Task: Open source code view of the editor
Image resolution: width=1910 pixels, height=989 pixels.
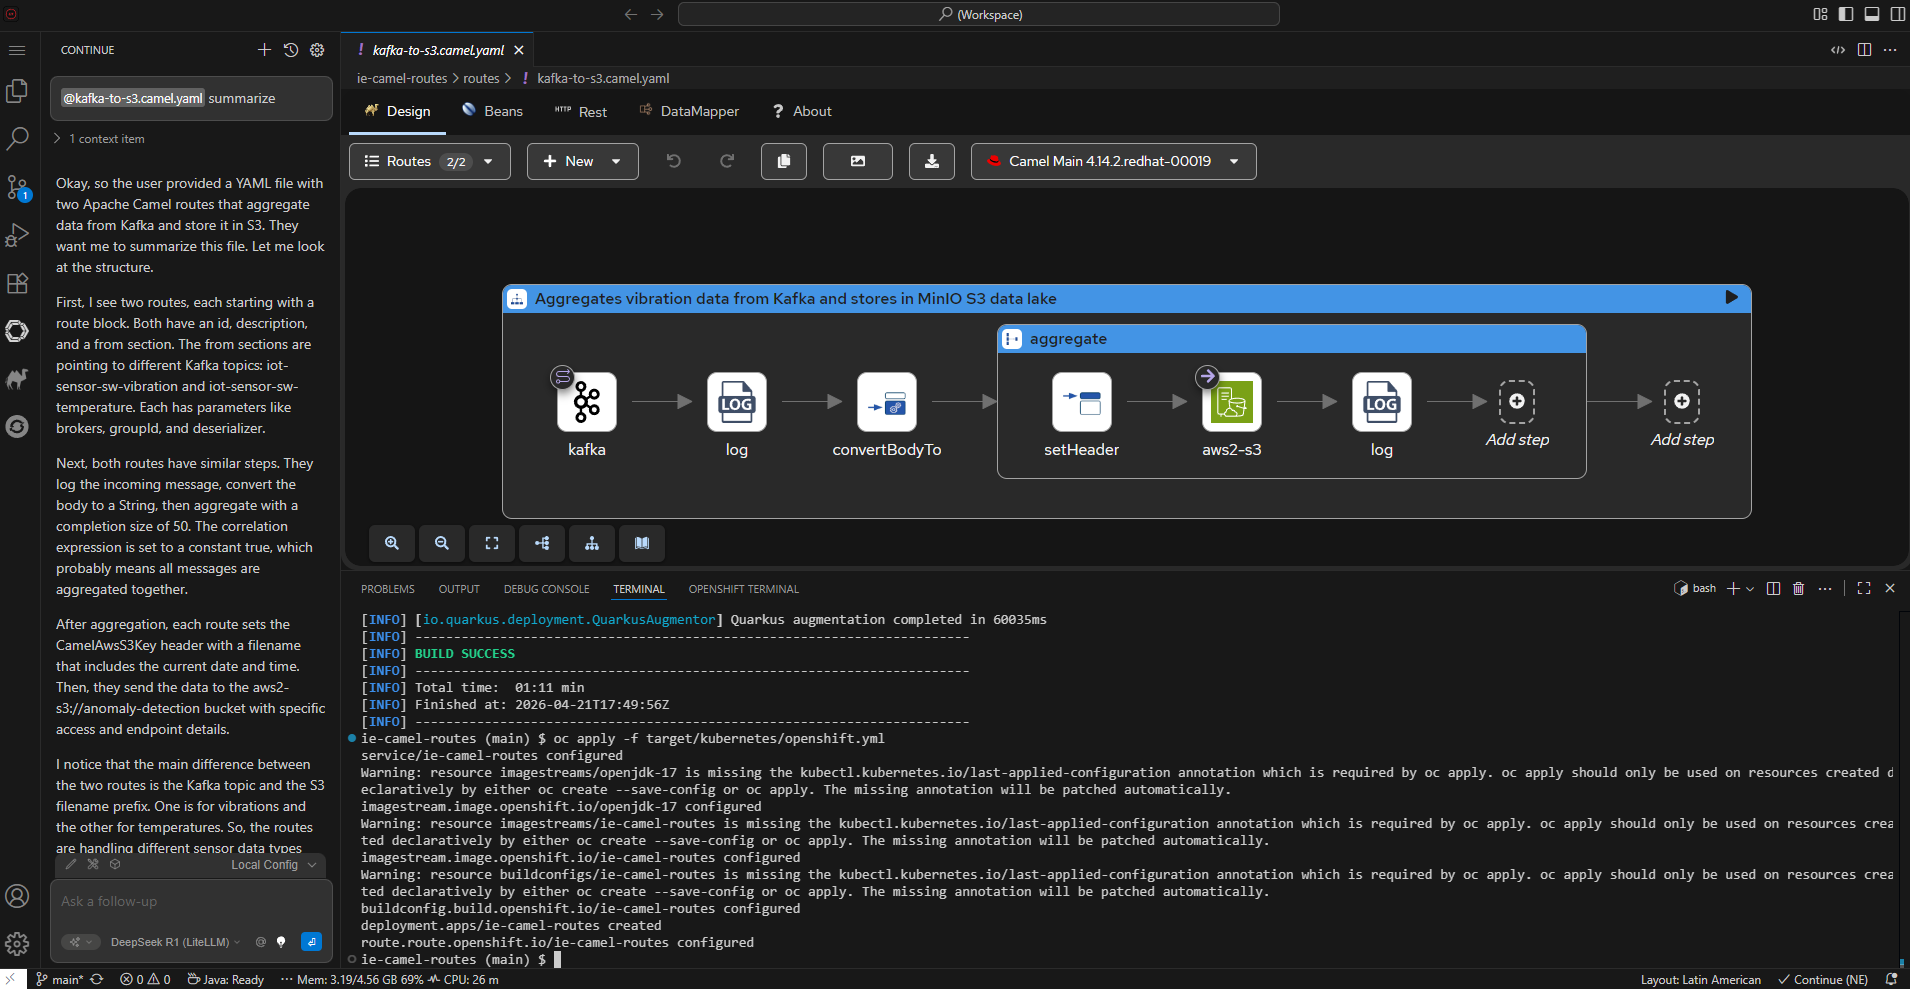Action: (1838, 50)
